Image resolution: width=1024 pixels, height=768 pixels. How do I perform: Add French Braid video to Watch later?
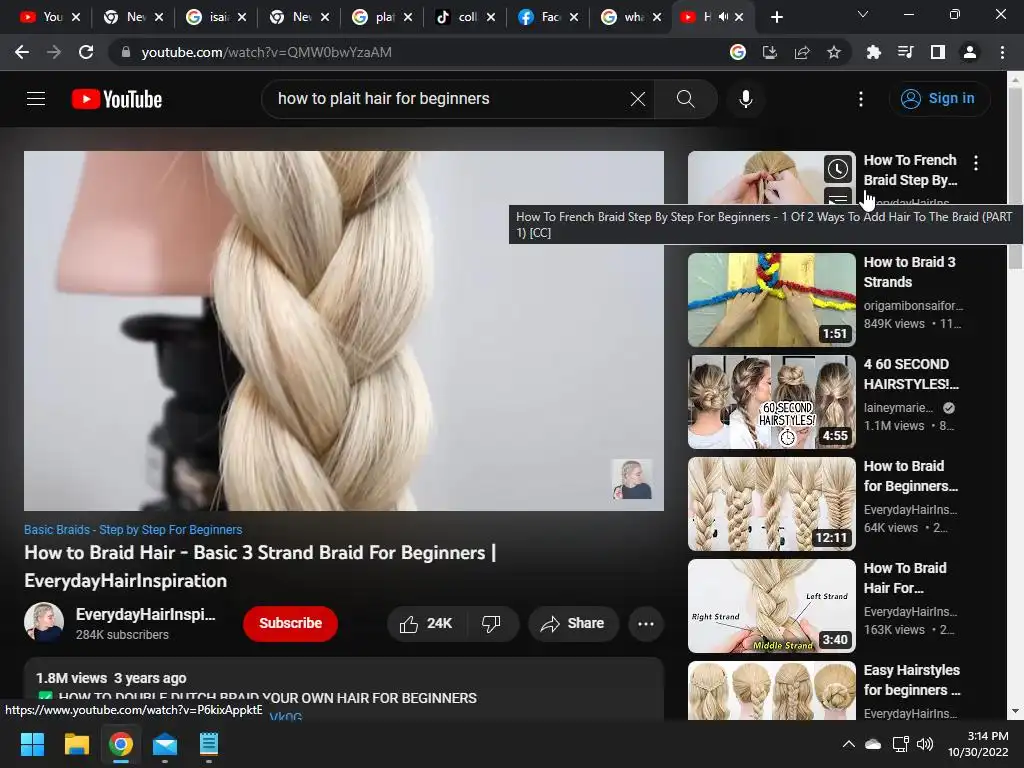(x=838, y=169)
